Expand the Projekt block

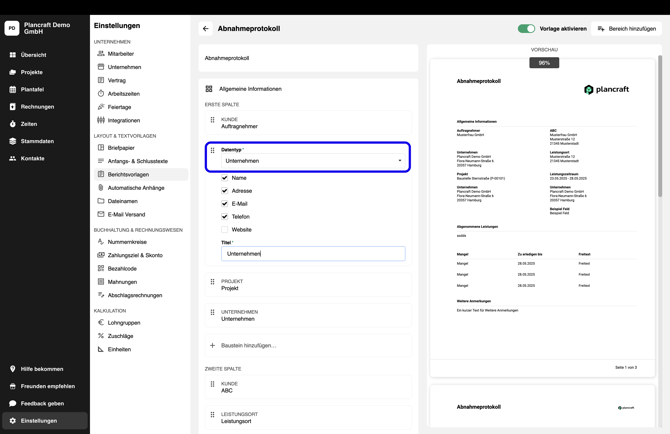coord(308,284)
